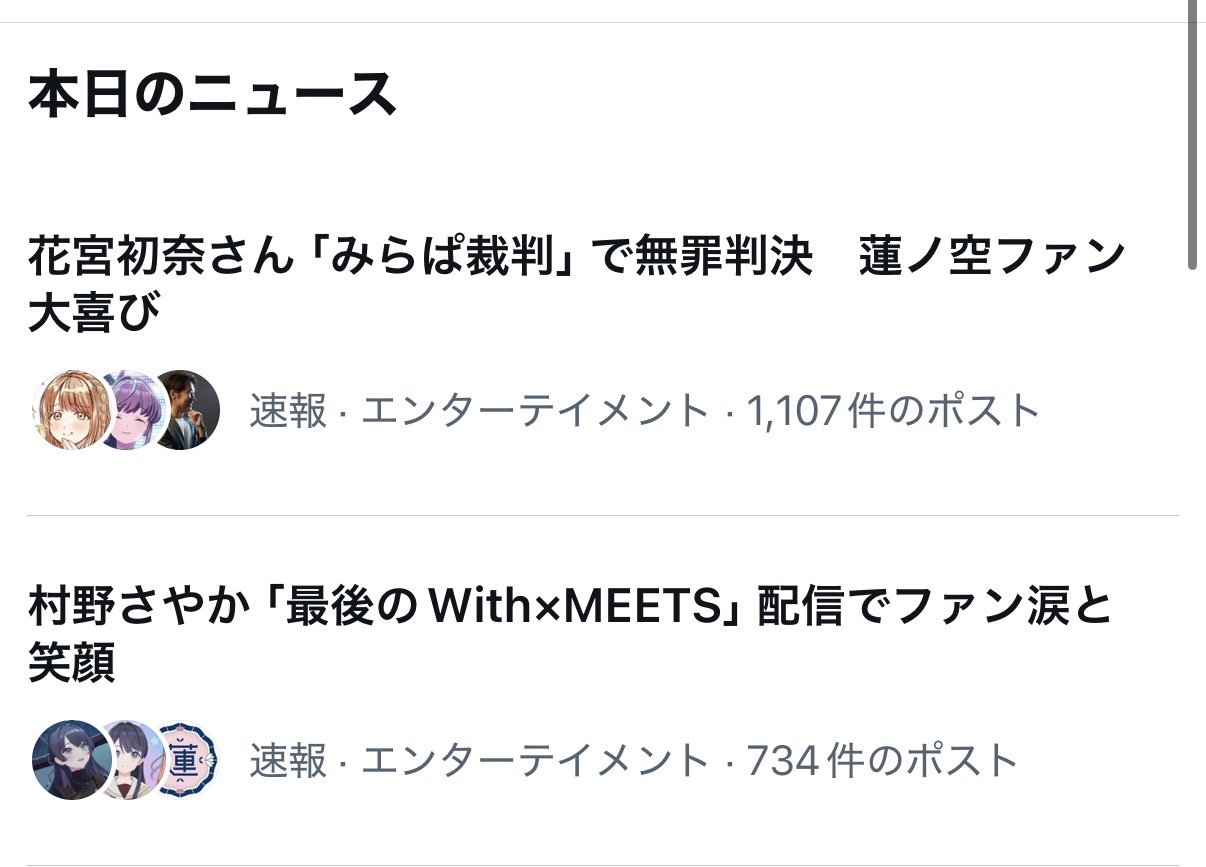Click the middle avatar of the With×MEETS story

tap(128, 760)
